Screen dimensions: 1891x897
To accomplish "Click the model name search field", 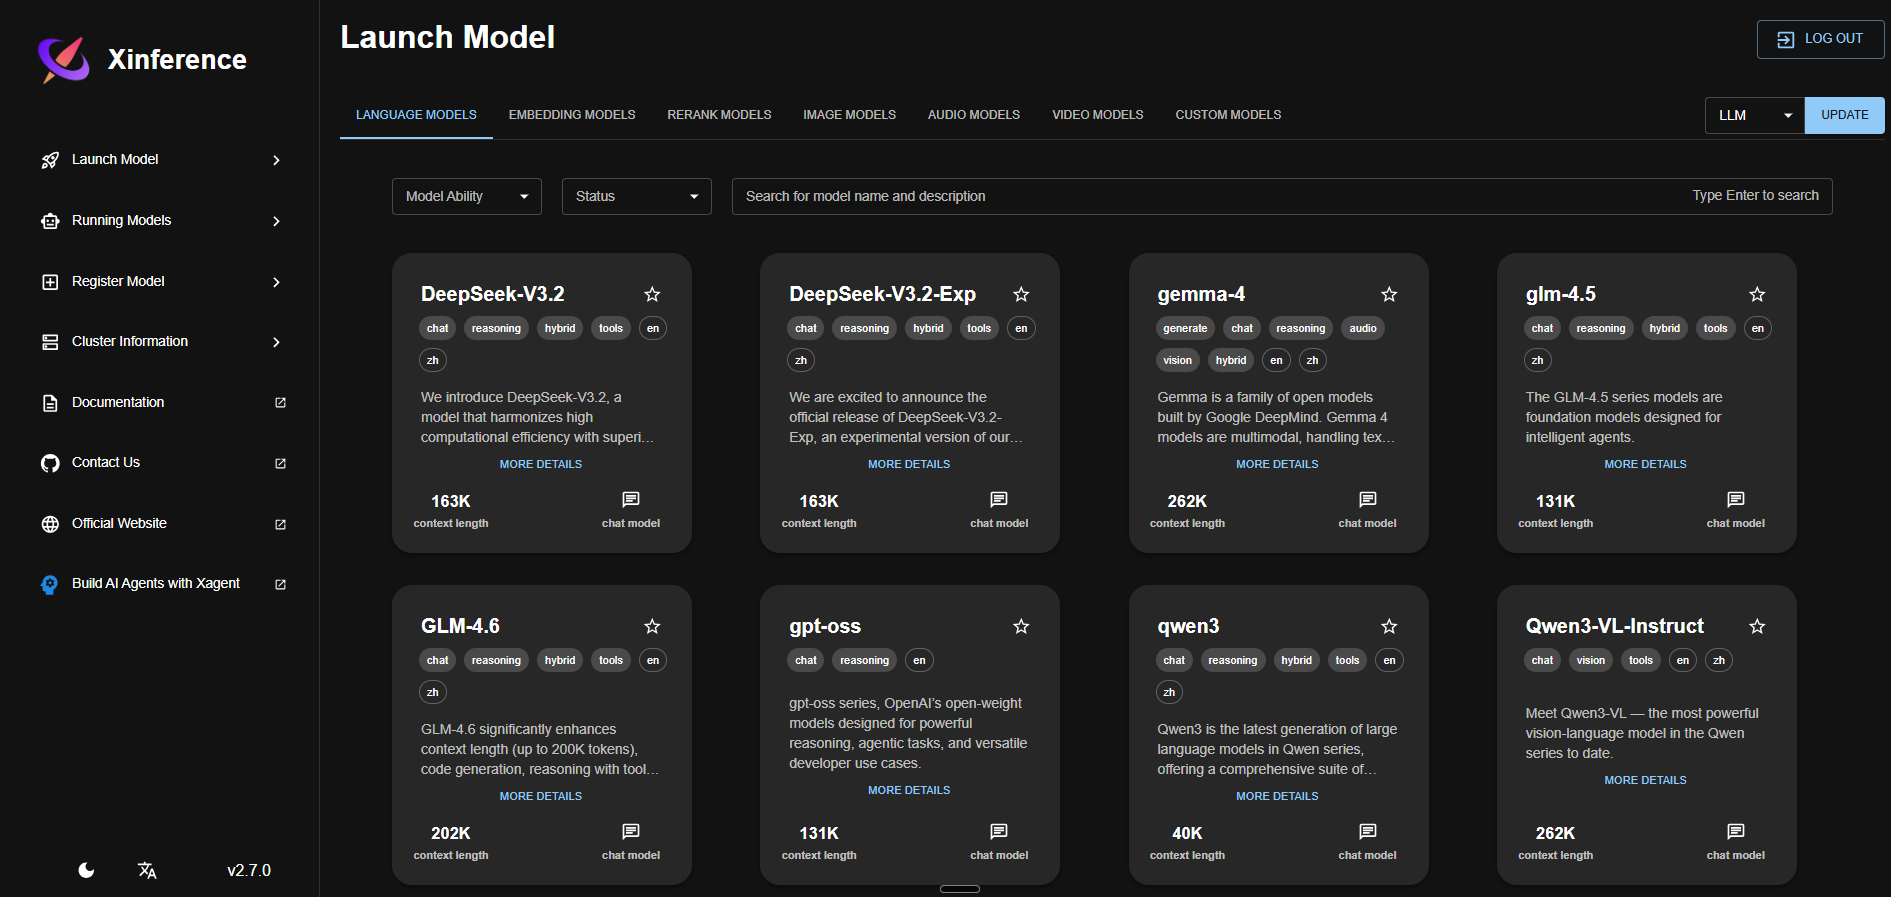I will coord(1282,196).
